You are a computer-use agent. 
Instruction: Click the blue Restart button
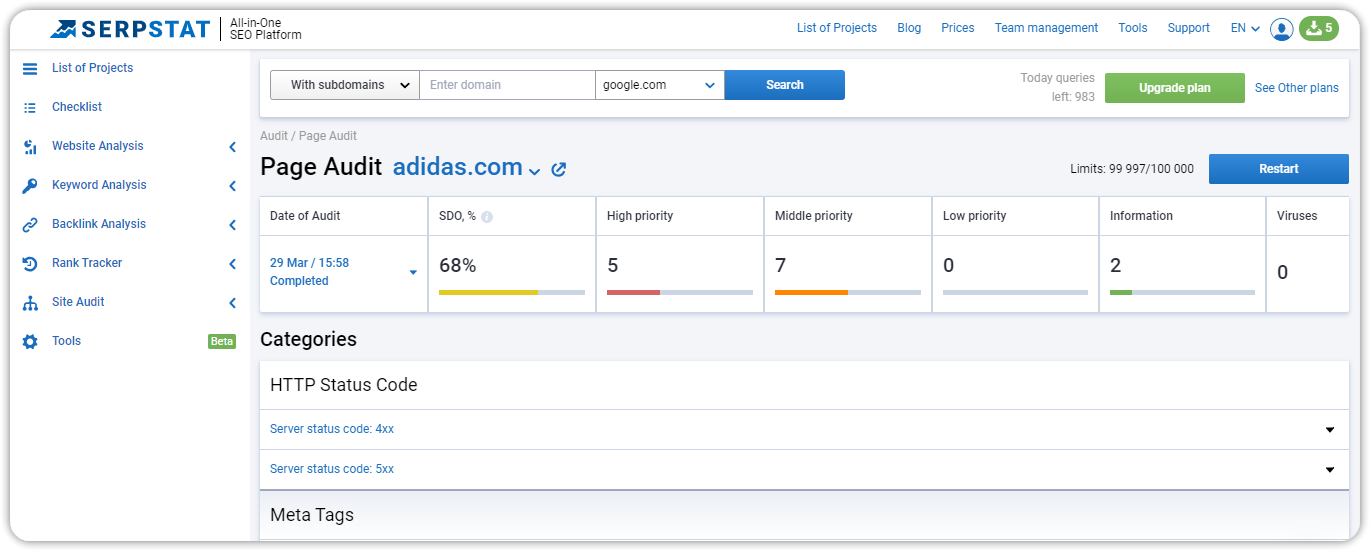1279,169
